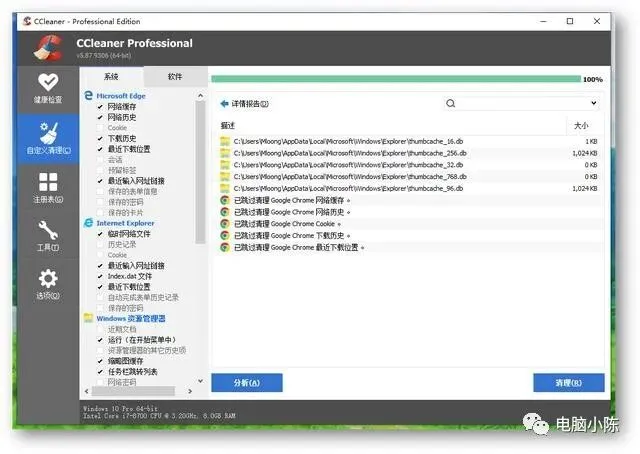Collapse the Internet Explorer section header
The height and width of the screenshot is (454, 640).
pyautogui.click(x=125, y=223)
